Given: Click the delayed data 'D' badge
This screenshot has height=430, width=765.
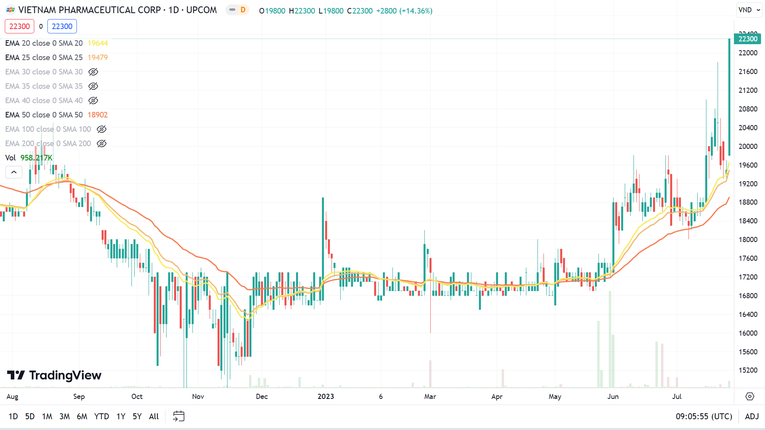Looking at the screenshot, I should (242, 10).
